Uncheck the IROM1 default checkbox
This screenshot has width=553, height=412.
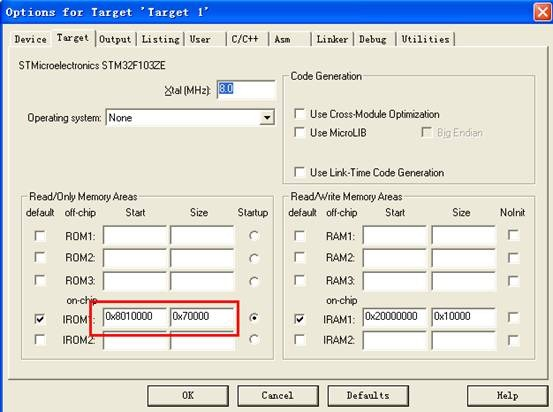40,319
